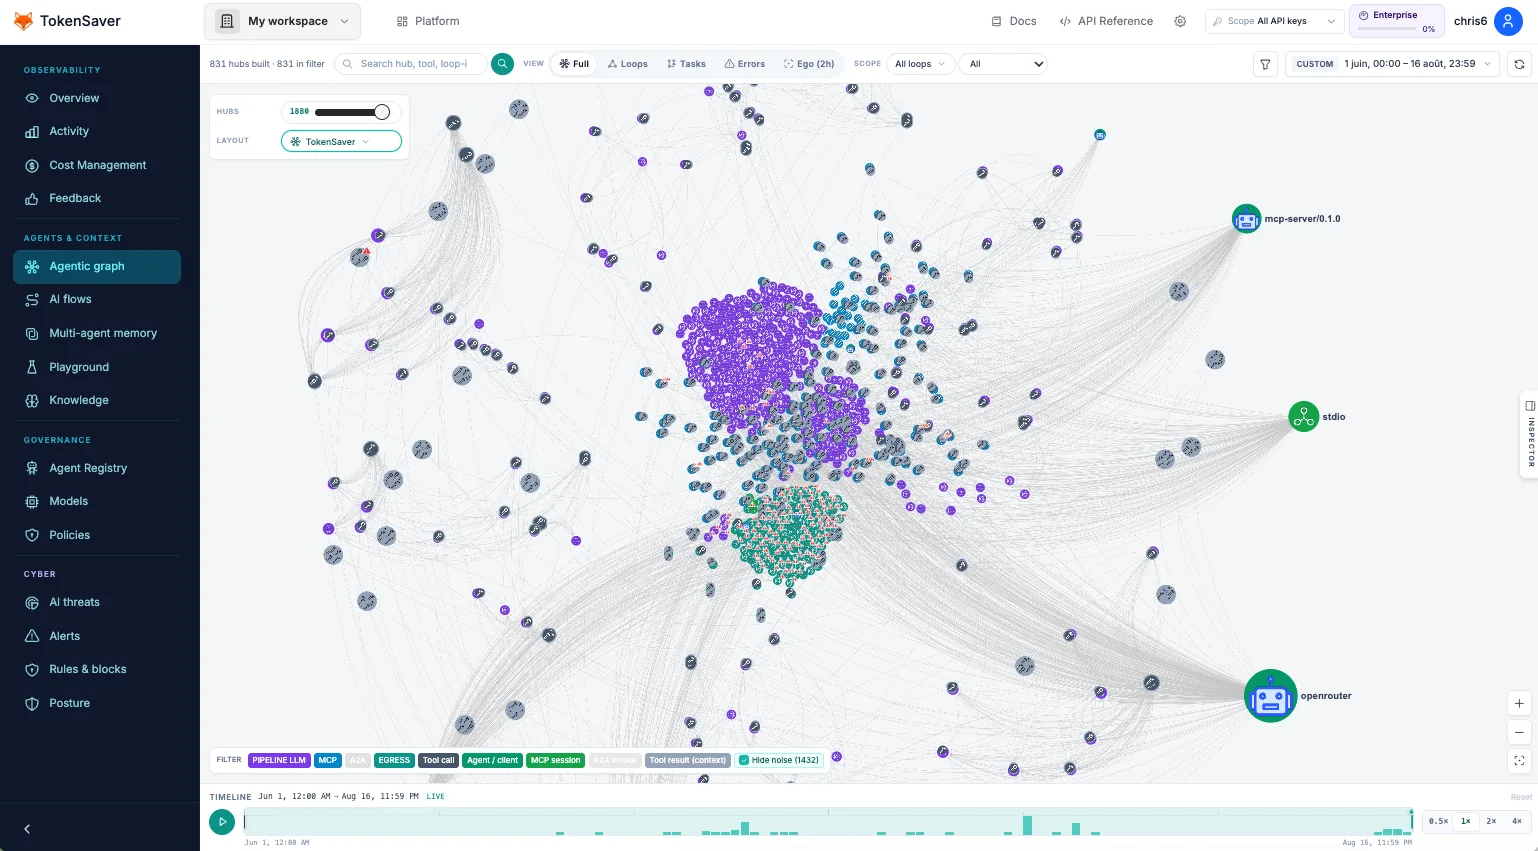Viewport: 1538px width, 851px height.
Task: Play the timeline
Action: click(222, 822)
